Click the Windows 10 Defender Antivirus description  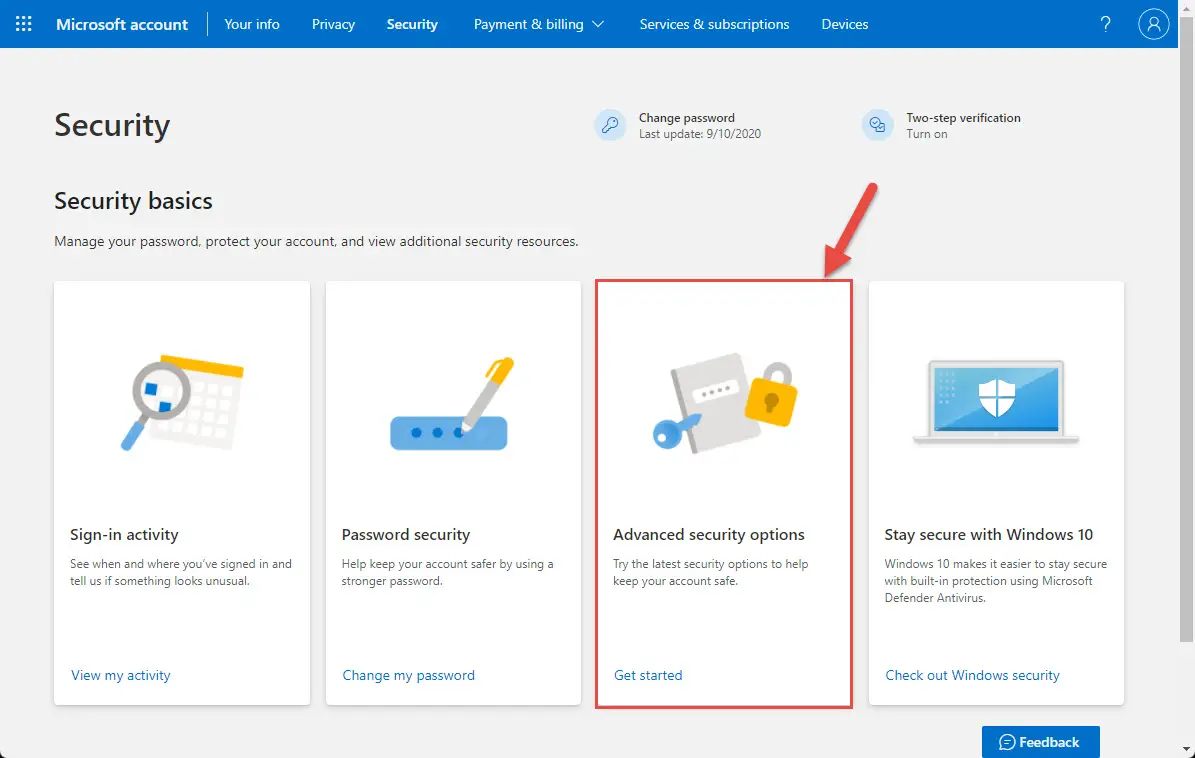(x=995, y=580)
